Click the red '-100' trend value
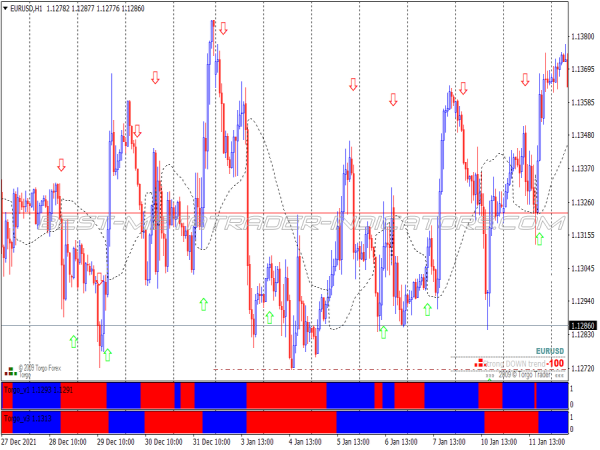 point(555,363)
